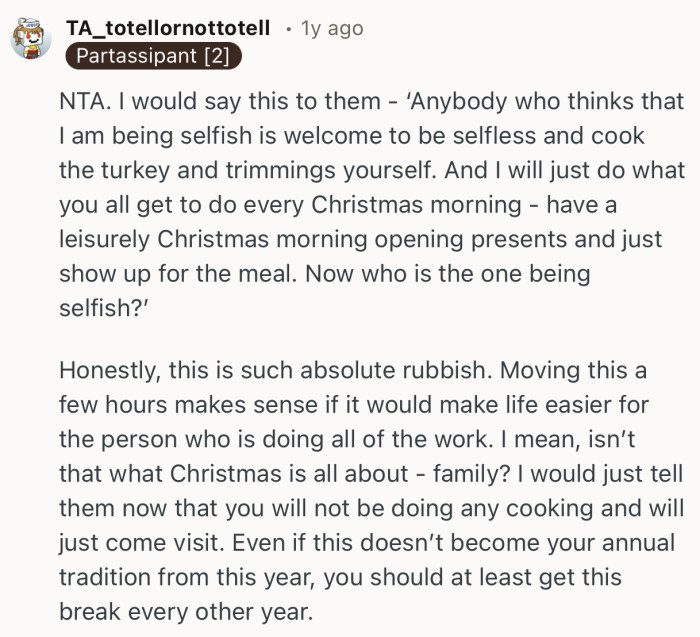Click the word "selfish?'" ending the first paragraph
Viewport: 700px width, 637px height.
[99, 306]
